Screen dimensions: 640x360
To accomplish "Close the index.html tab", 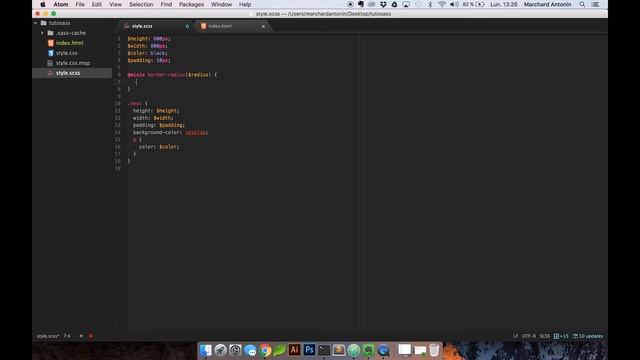I will [263, 26].
